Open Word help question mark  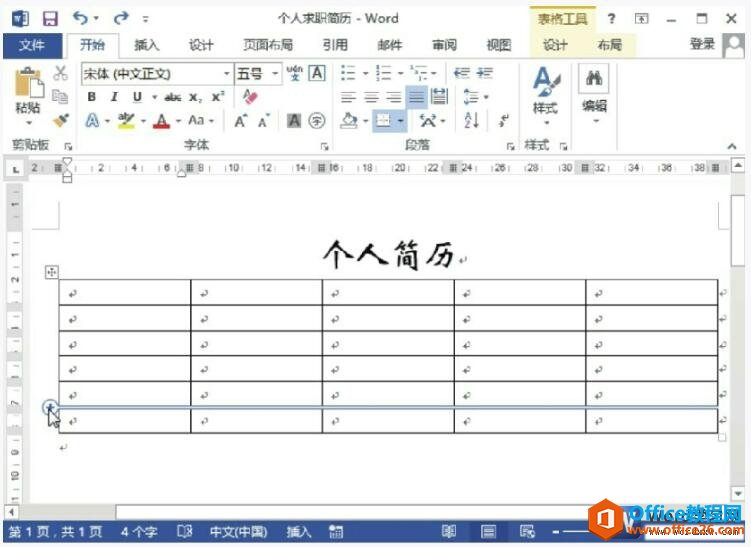point(611,19)
